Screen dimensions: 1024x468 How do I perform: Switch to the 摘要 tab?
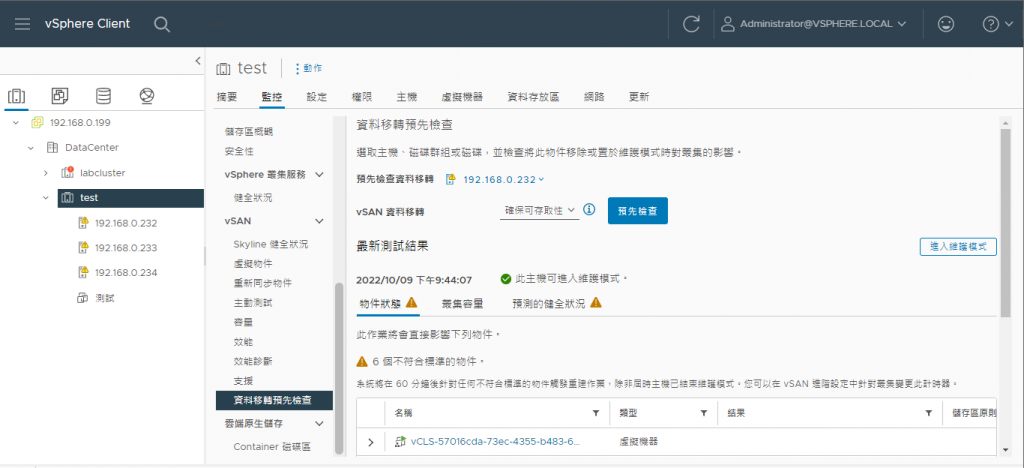coord(227,97)
